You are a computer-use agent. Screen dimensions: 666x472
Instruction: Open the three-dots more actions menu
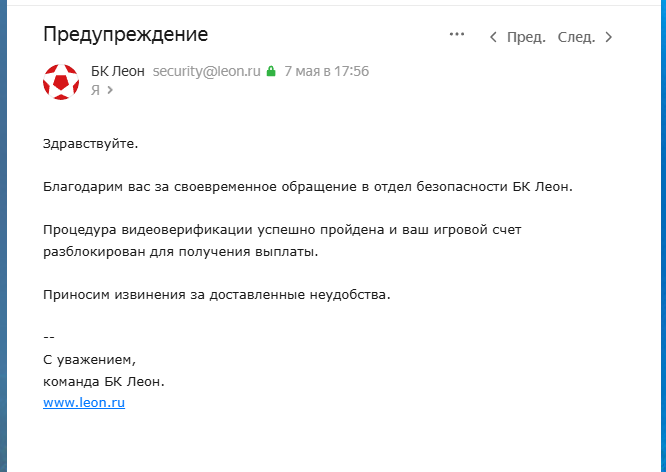tap(457, 35)
